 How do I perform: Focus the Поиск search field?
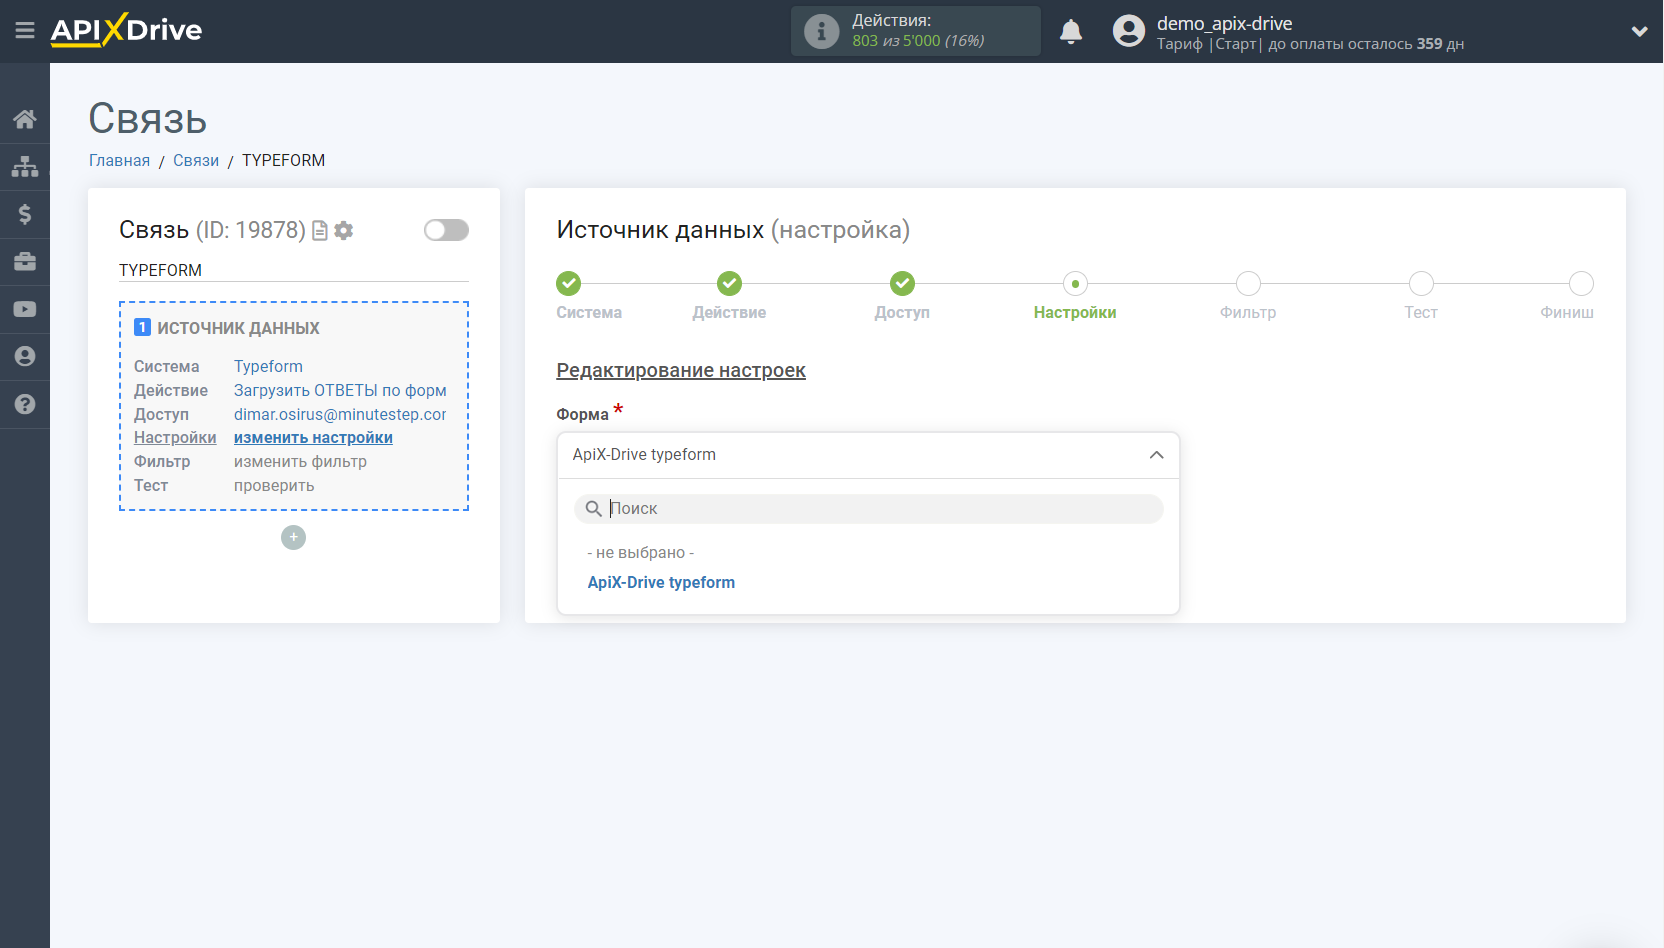click(868, 509)
